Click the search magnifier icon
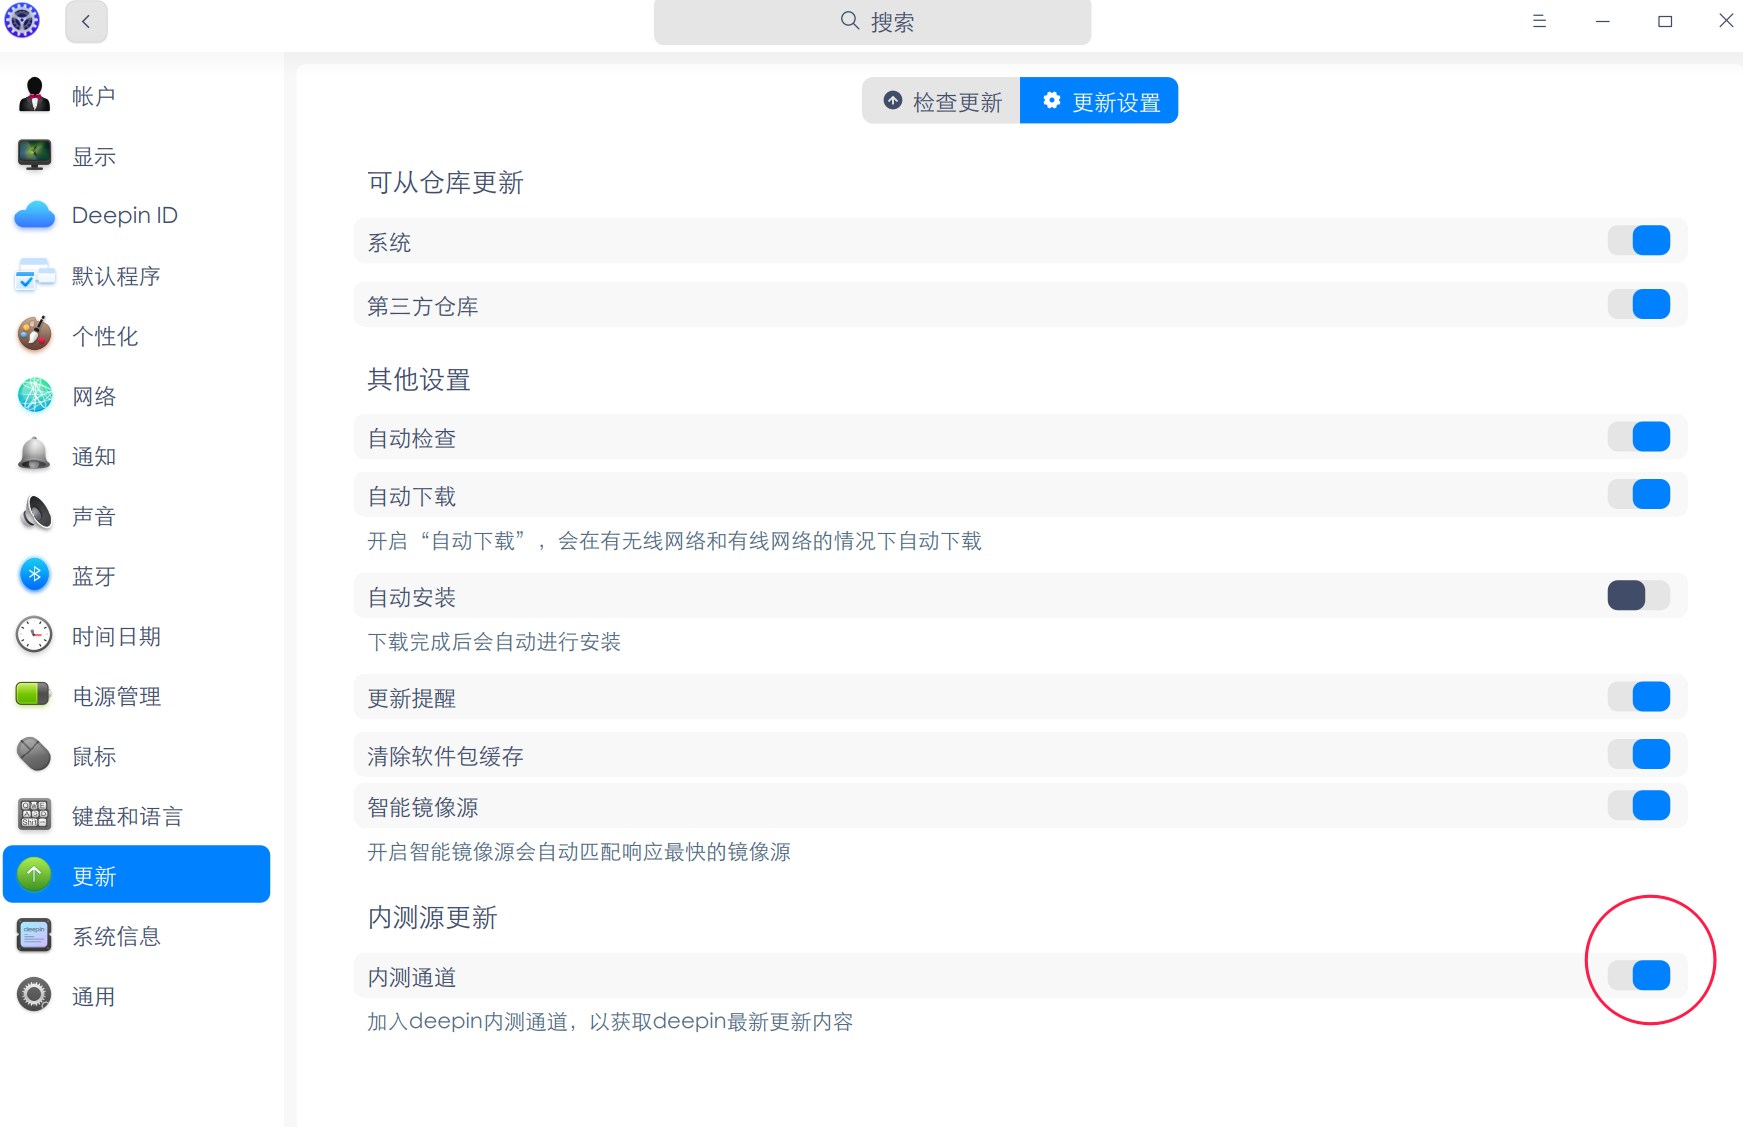Viewport: 1743px width, 1127px height. [850, 21]
